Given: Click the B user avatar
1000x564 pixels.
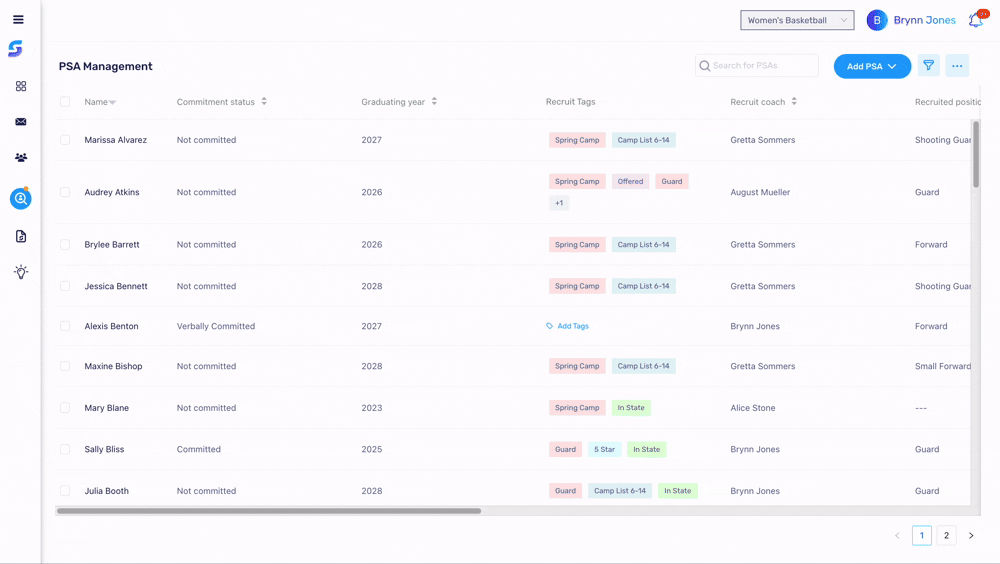Looking at the screenshot, I should coord(877,20).
